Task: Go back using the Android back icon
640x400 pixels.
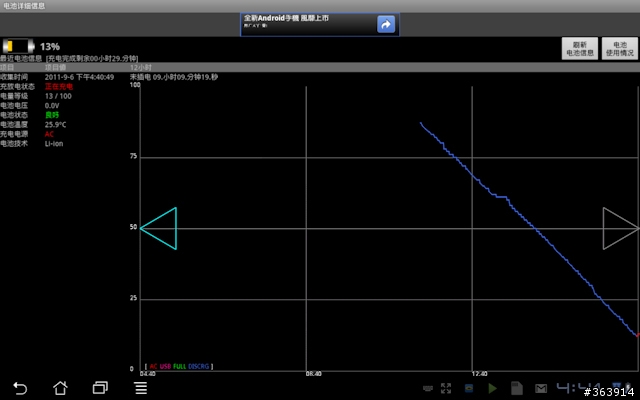Action: tap(20, 388)
